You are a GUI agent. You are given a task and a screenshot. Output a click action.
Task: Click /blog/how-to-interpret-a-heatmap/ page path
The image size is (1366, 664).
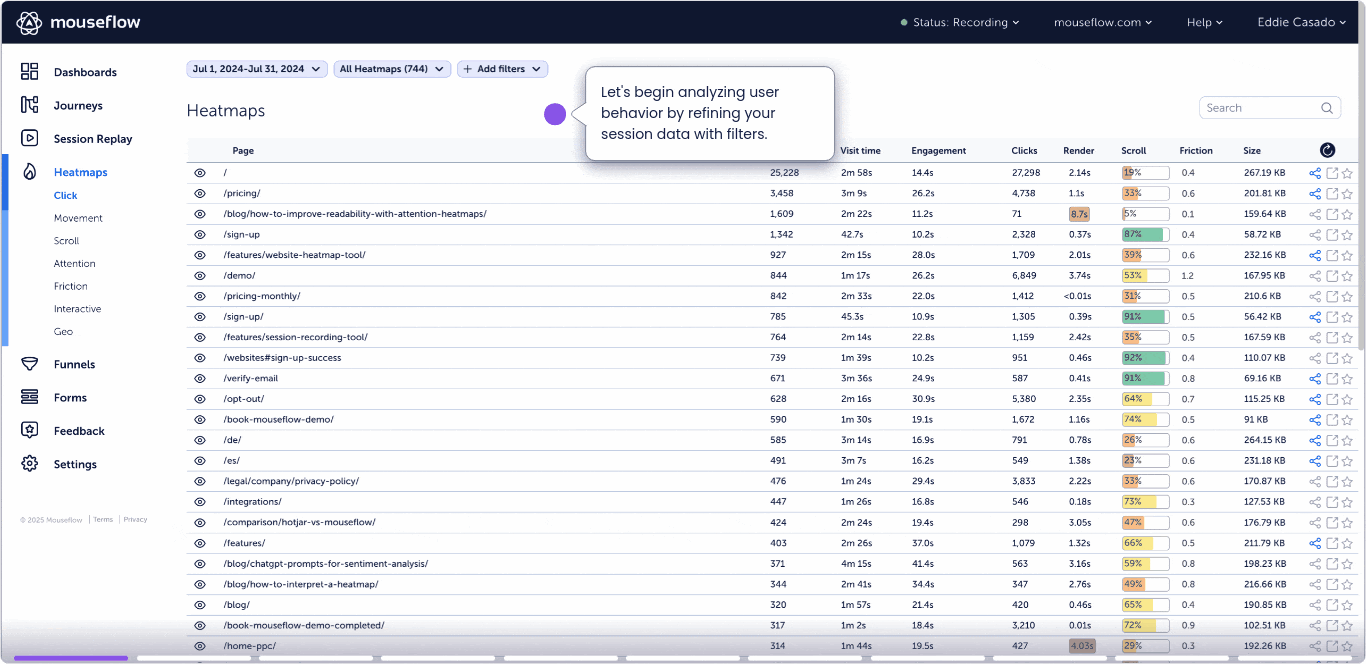click(x=301, y=584)
